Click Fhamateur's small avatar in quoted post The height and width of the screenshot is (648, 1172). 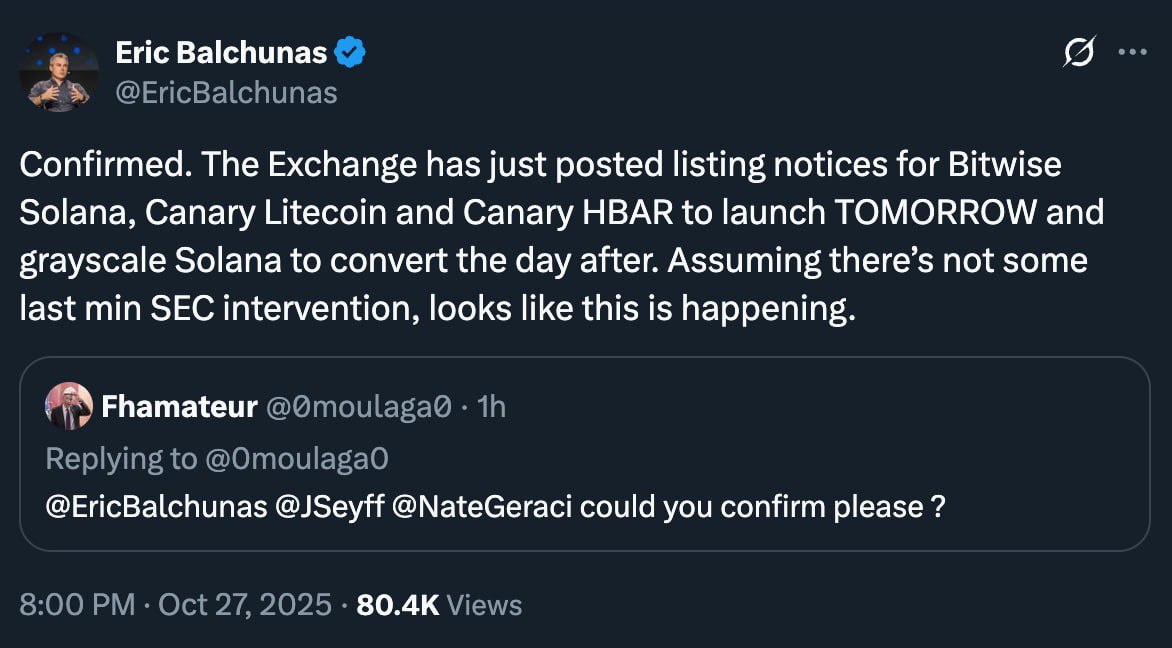pos(69,406)
